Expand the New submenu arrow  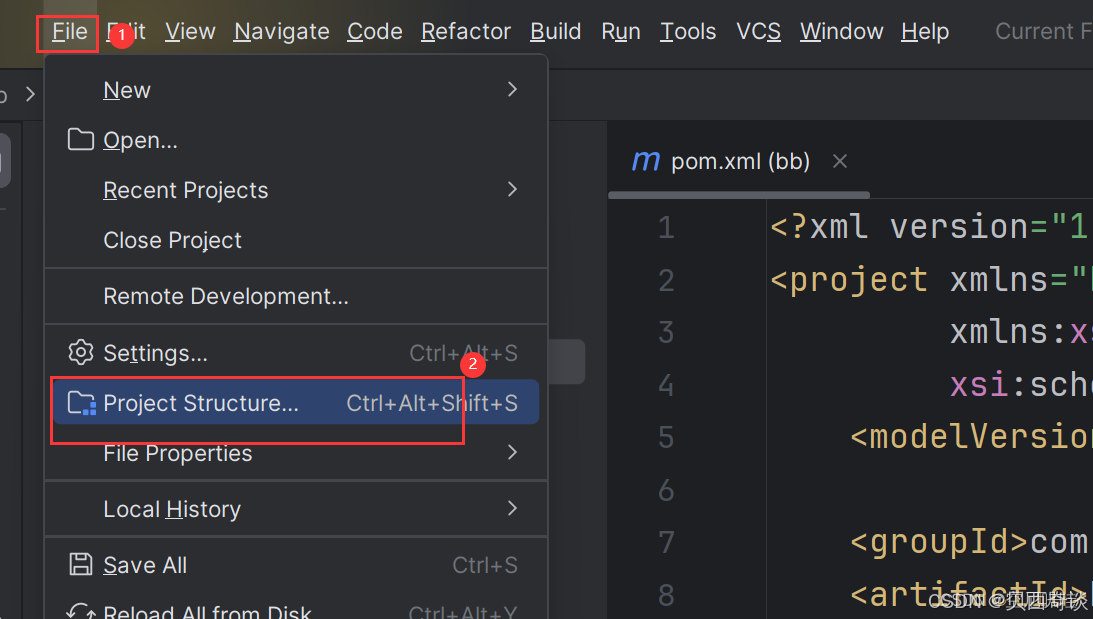512,89
